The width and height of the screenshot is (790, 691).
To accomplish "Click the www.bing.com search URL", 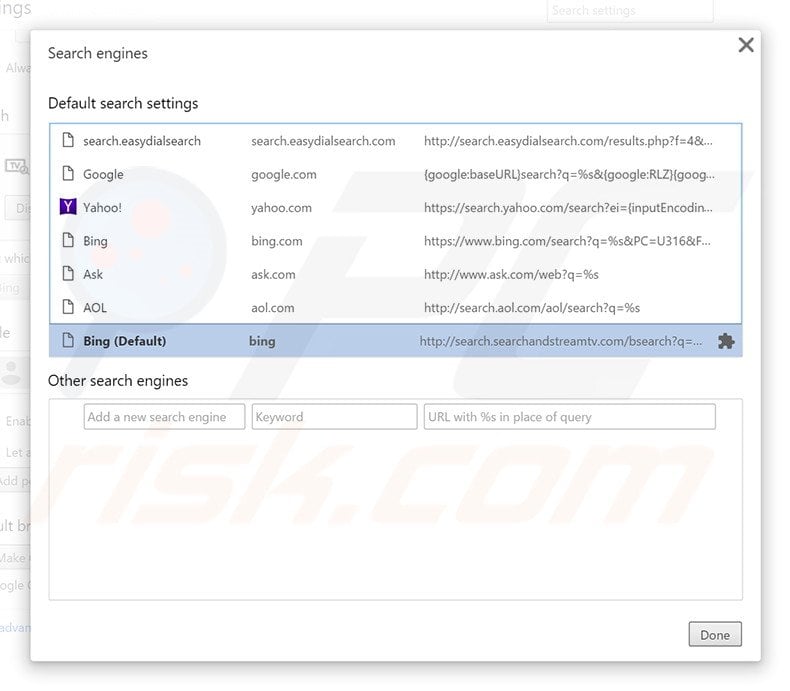I will [567, 241].
